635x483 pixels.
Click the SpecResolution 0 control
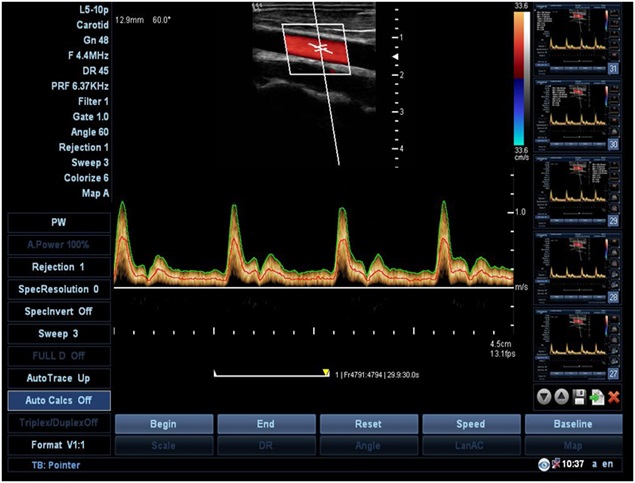[59, 289]
